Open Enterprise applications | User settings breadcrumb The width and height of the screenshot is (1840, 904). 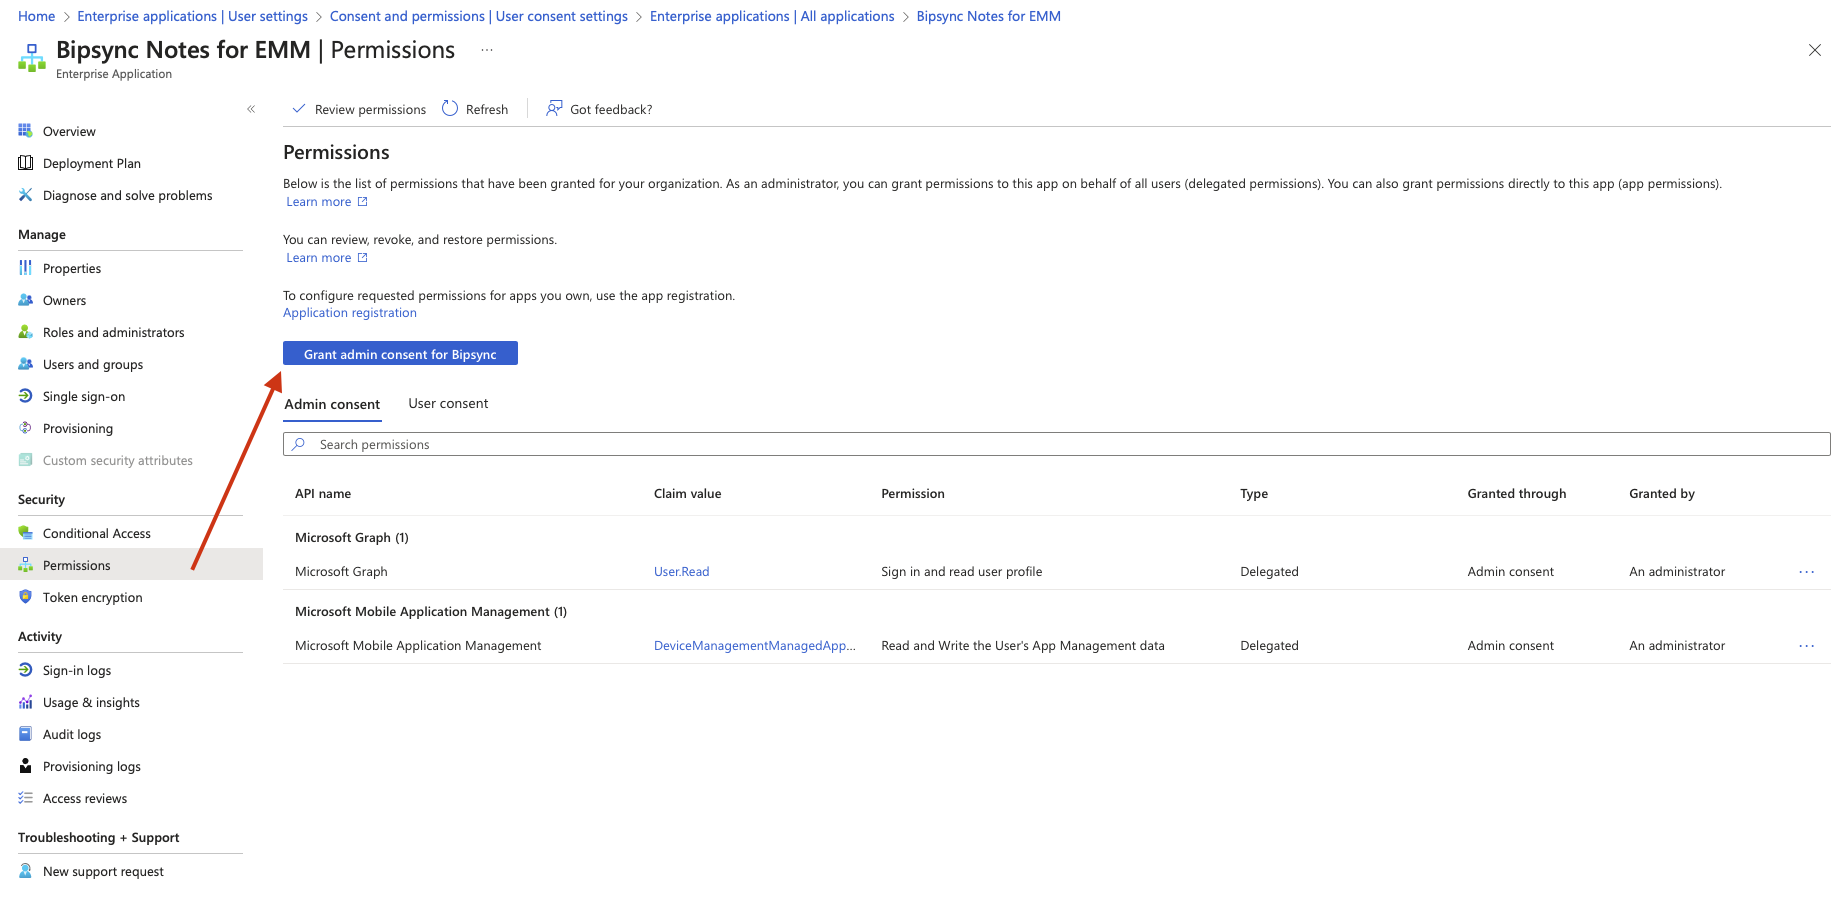pyautogui.click(x=193, y=16)
